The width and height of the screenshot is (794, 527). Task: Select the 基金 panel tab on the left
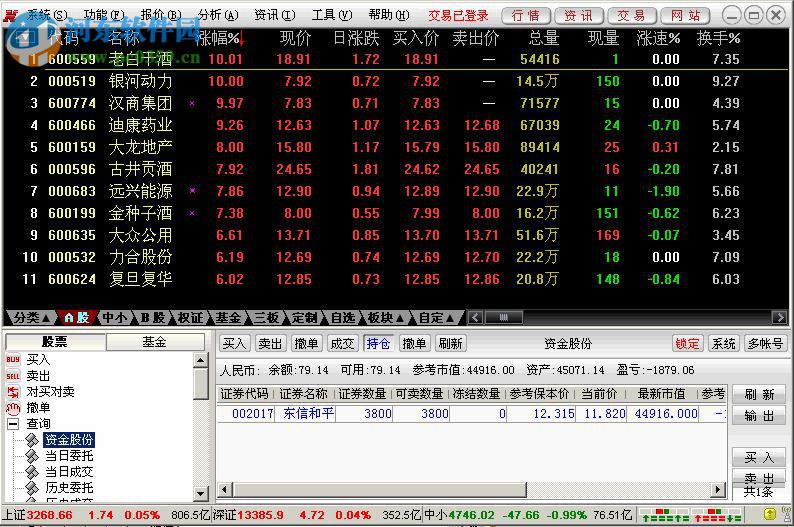pyautogui.click(x=154, y=342)
